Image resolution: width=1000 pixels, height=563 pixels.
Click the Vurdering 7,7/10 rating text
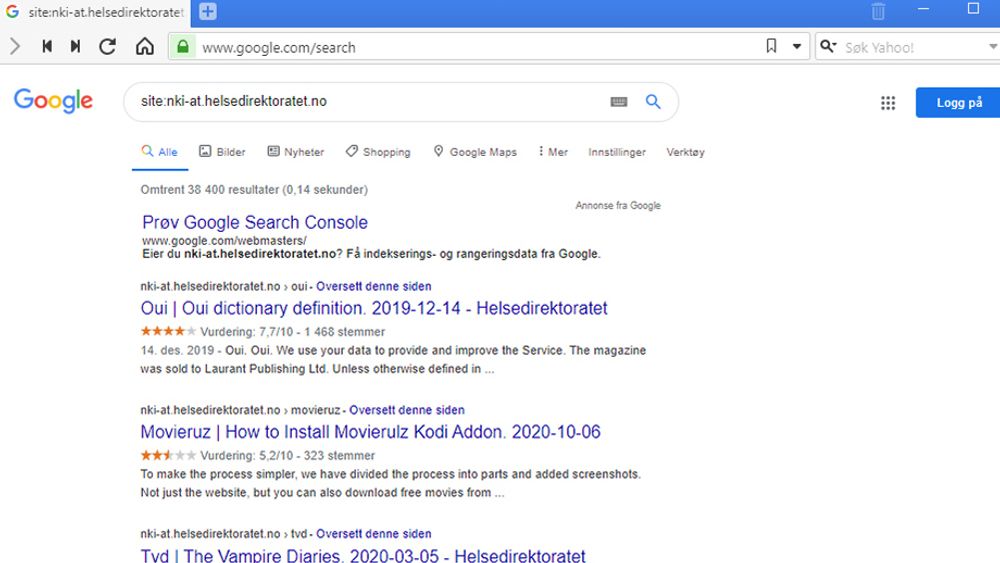[293, 332]
